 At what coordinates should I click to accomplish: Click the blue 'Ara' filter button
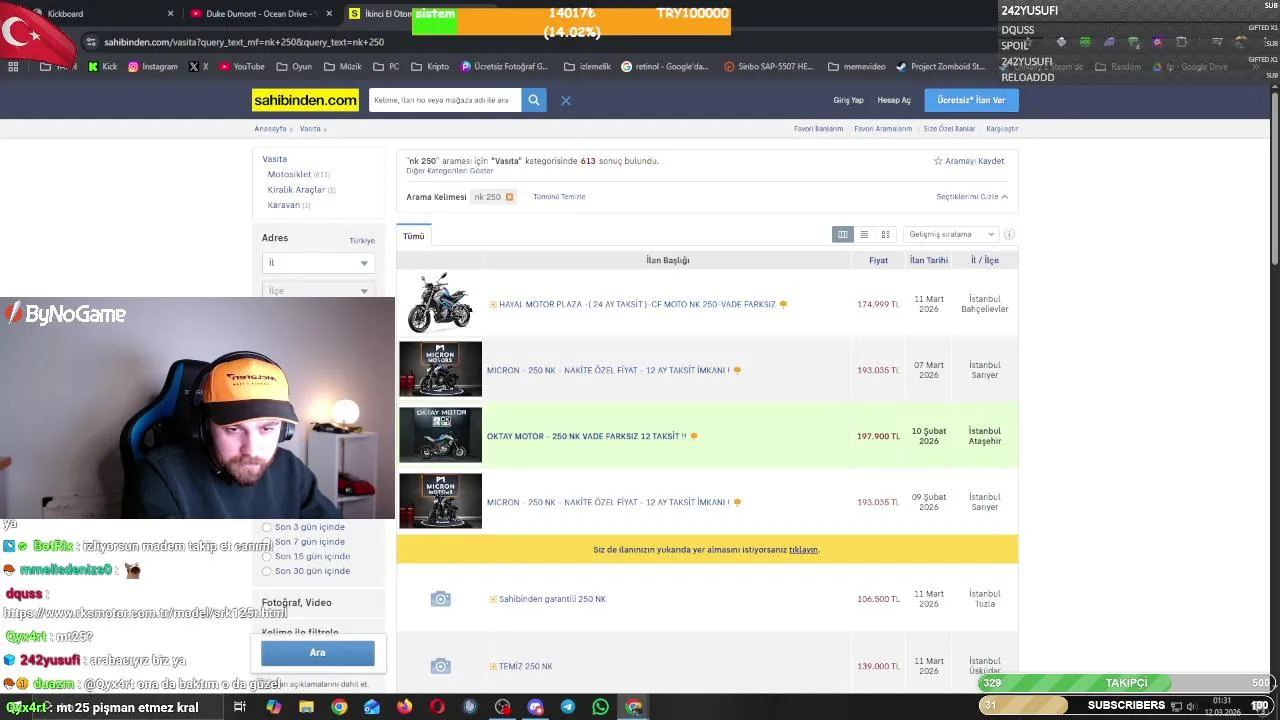pos(318,653)
